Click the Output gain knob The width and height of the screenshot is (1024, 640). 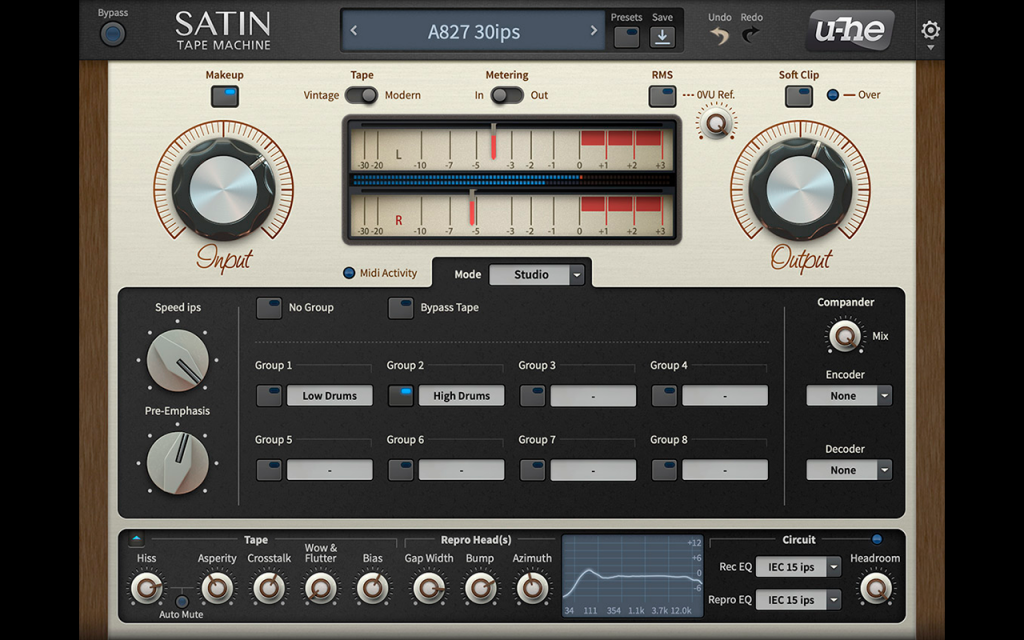point(800,189)
